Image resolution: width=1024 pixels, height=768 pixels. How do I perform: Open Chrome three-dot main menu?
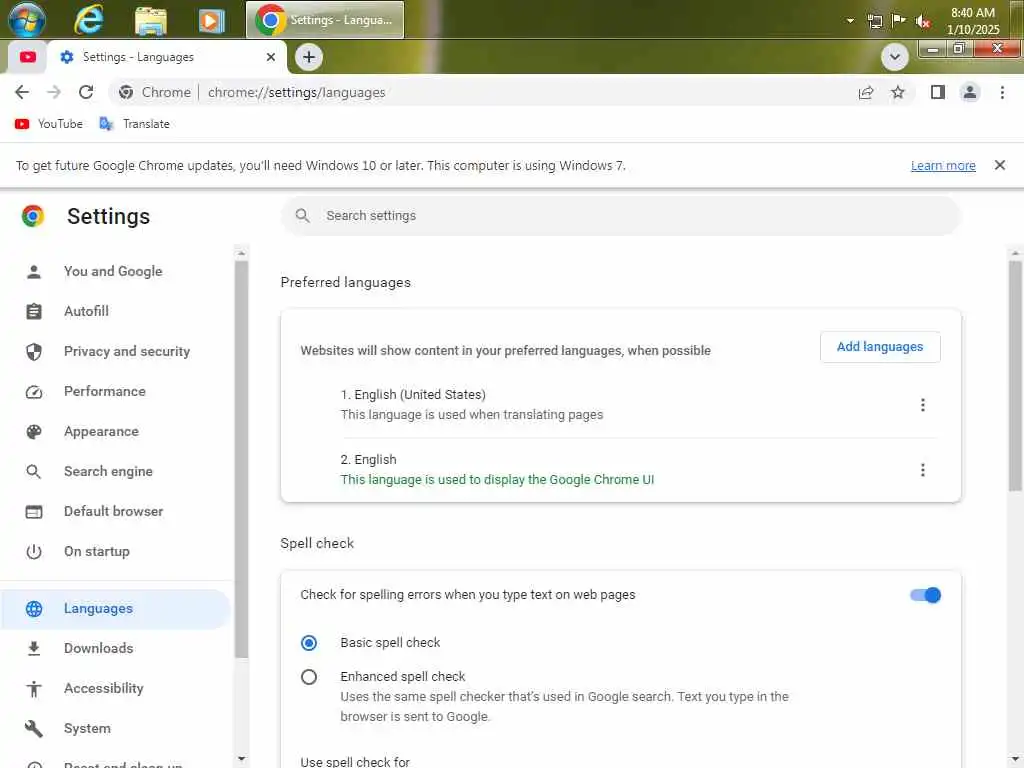coord(1002,92)
